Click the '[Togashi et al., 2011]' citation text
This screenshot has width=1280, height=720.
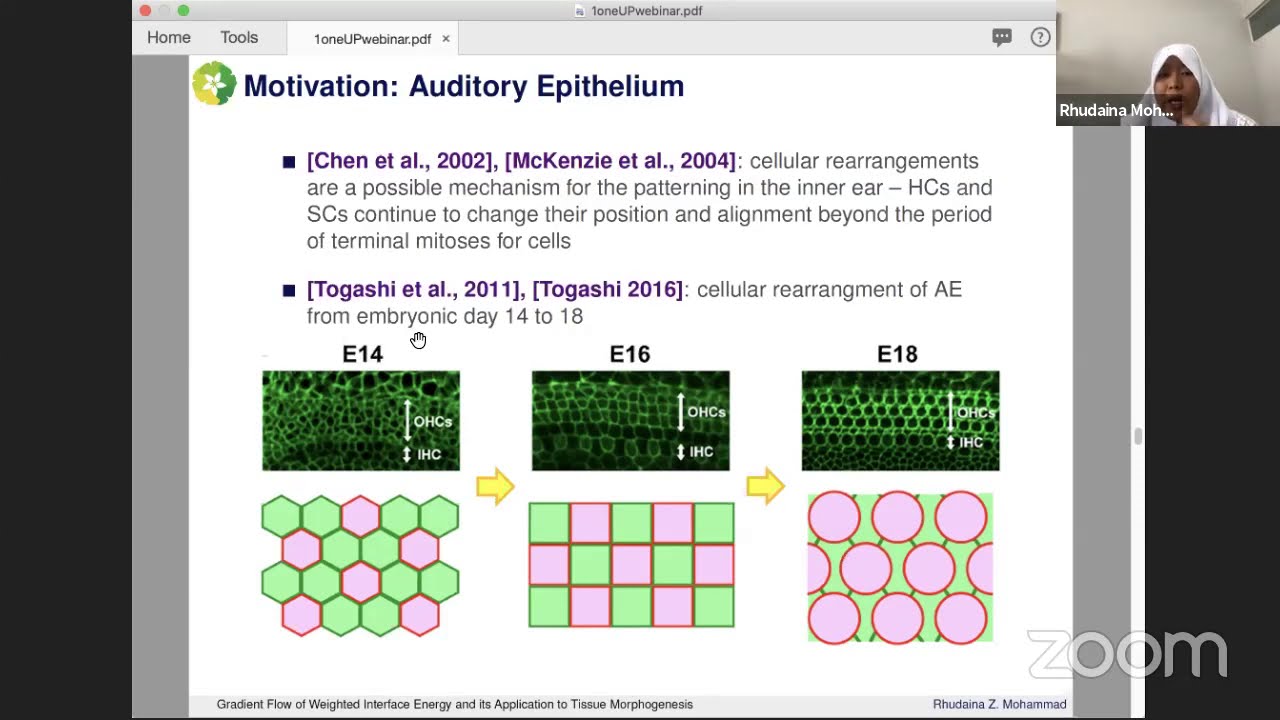pos(415,289)
